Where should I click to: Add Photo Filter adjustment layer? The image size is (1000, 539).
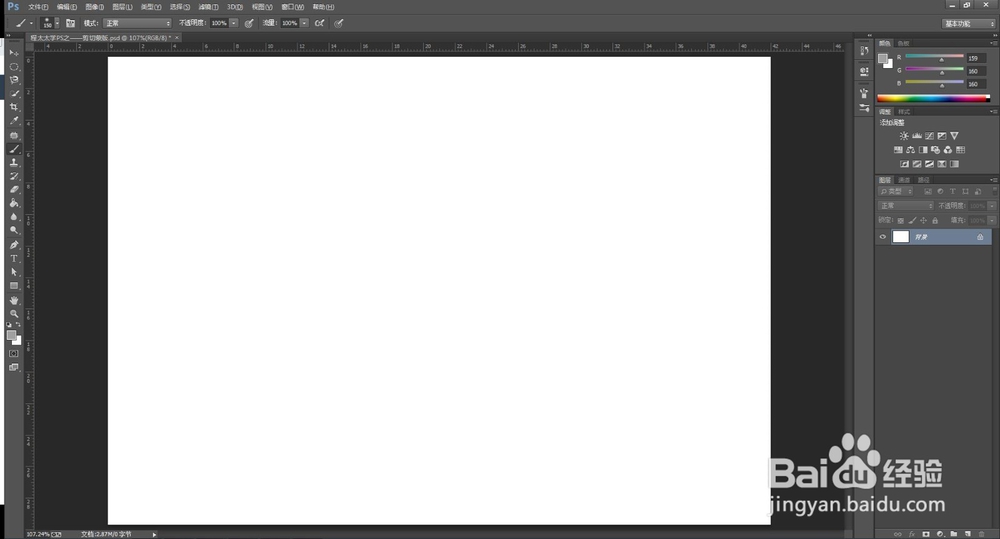[936, 150]
